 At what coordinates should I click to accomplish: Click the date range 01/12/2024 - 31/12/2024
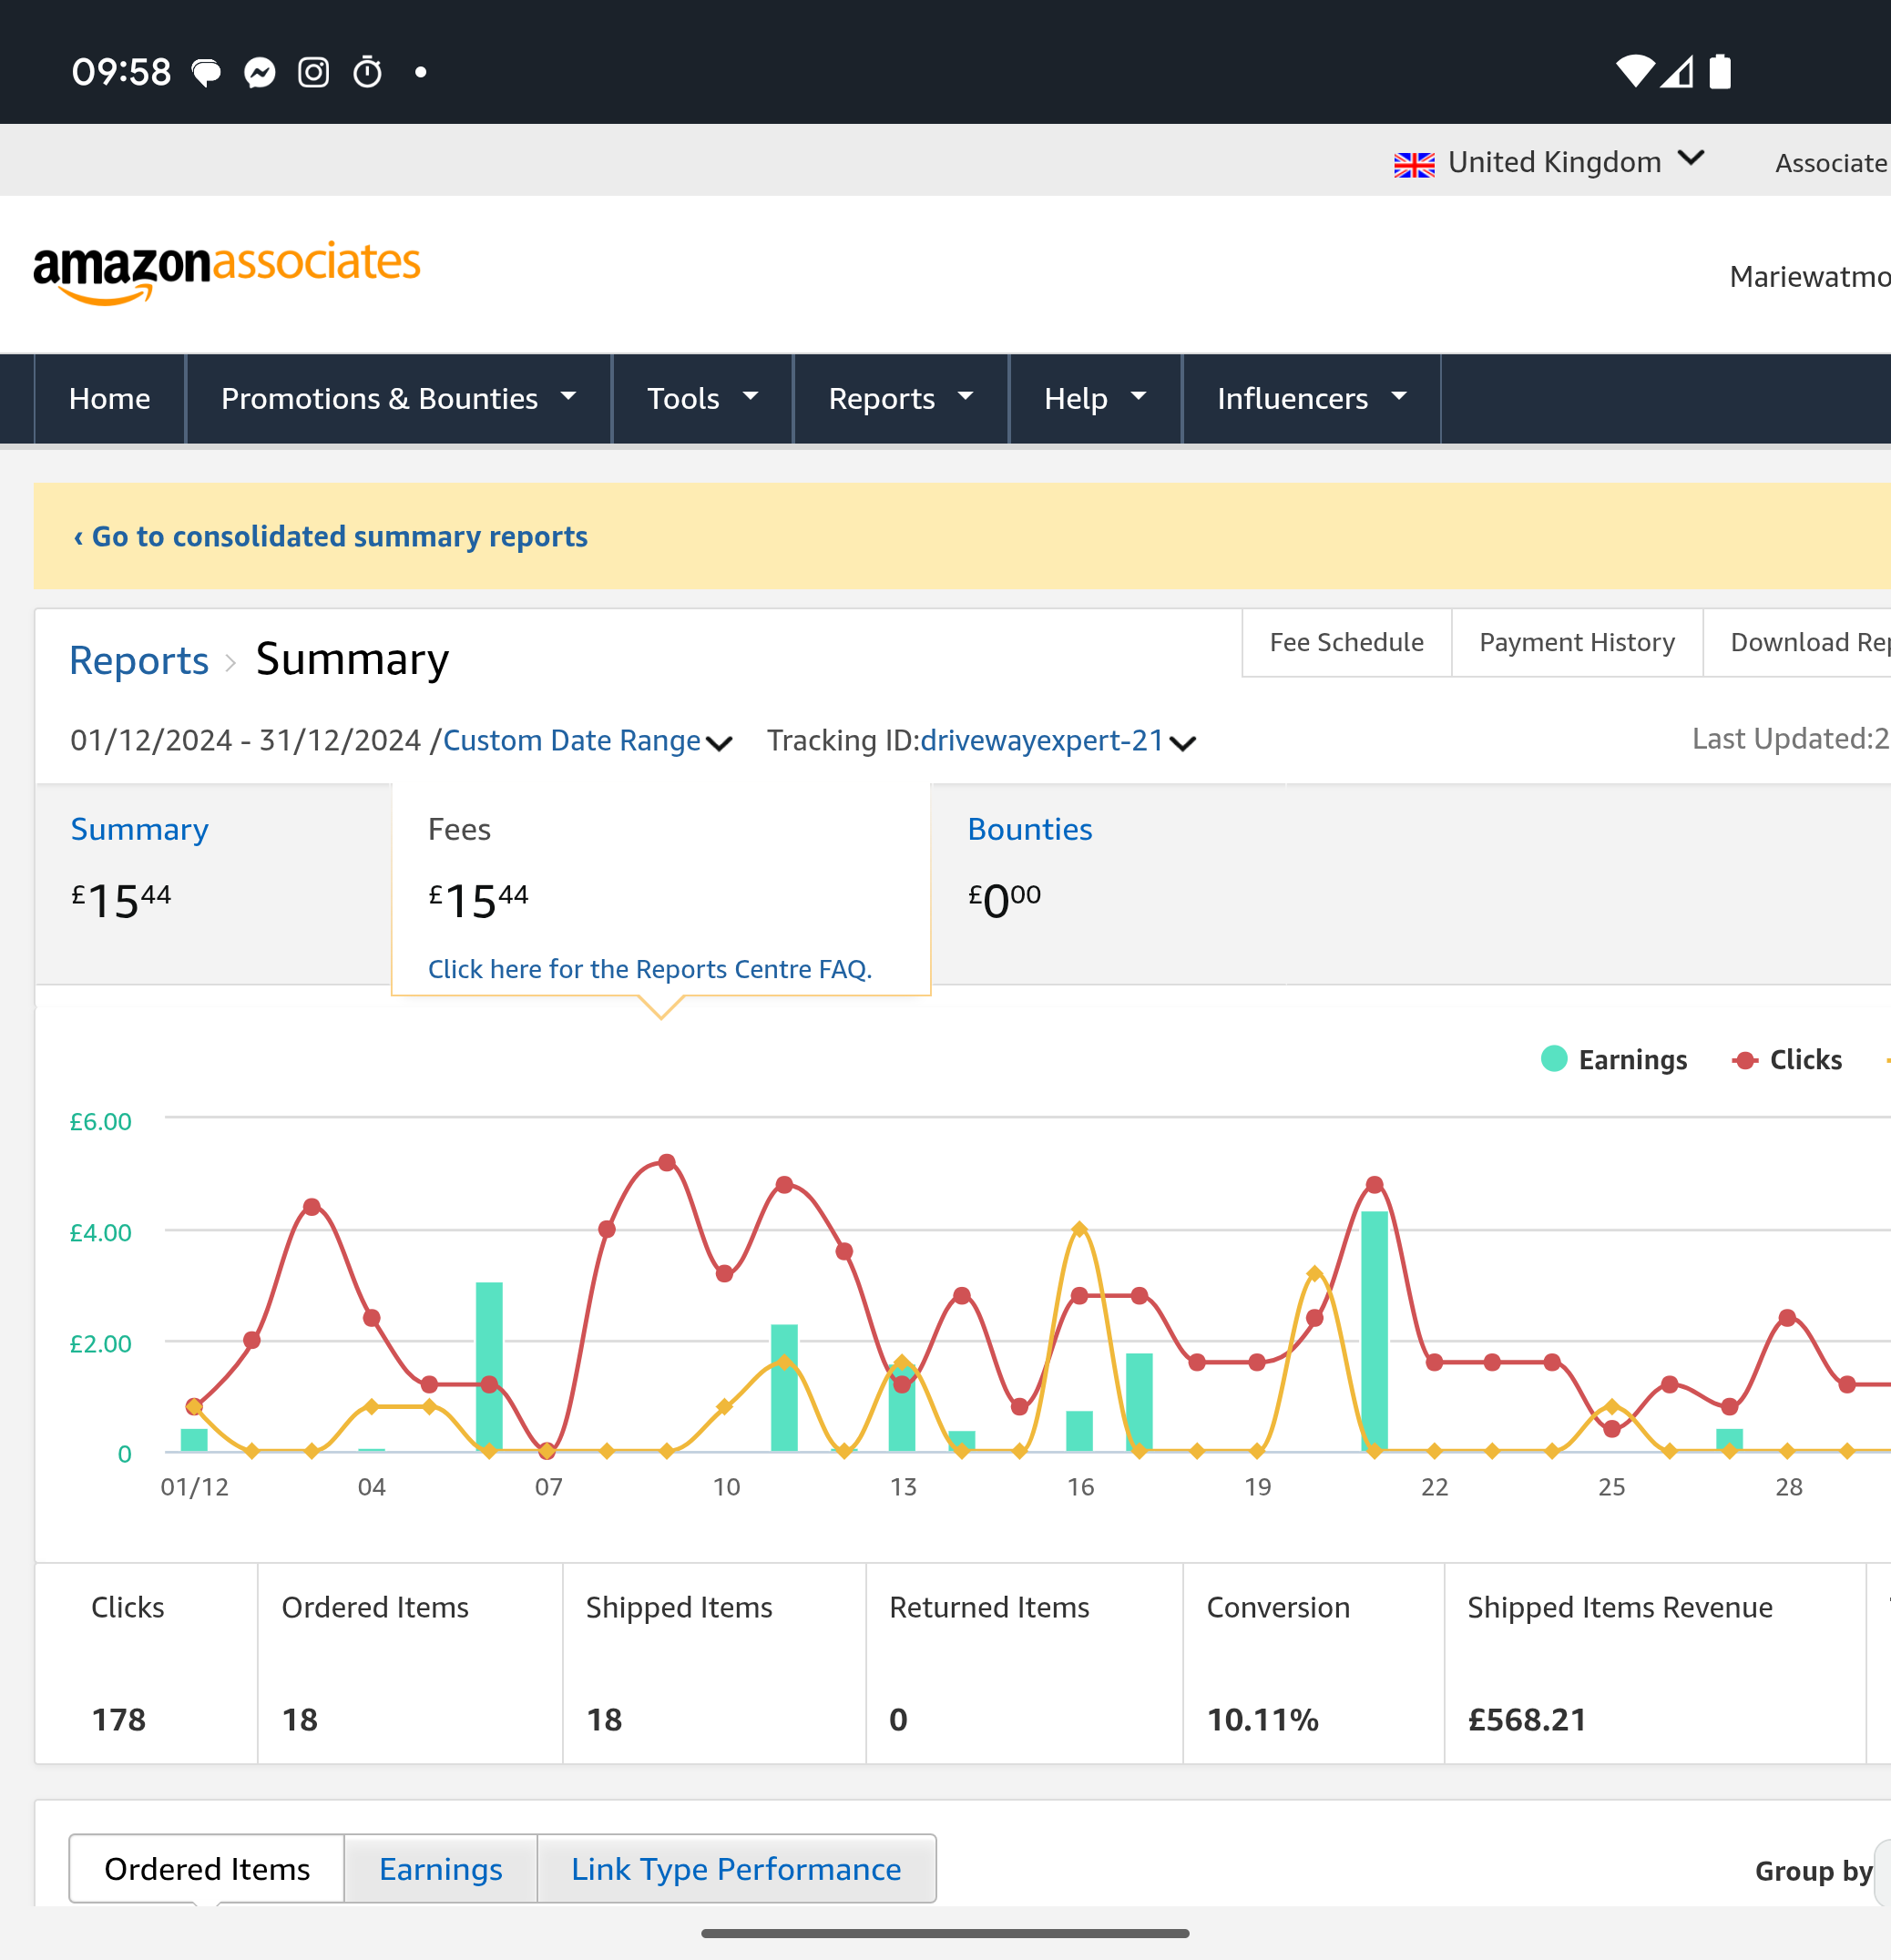point(245,740)
